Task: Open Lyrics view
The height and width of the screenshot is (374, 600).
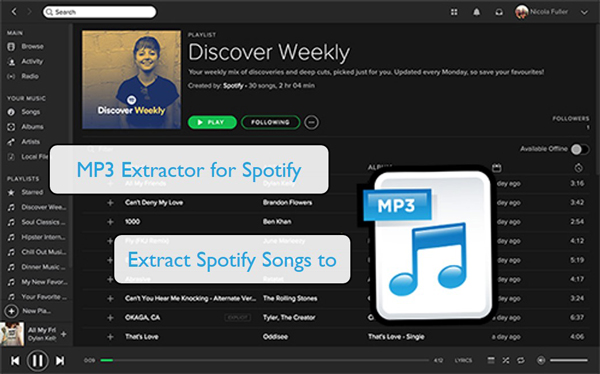Action: pos(463,360)
